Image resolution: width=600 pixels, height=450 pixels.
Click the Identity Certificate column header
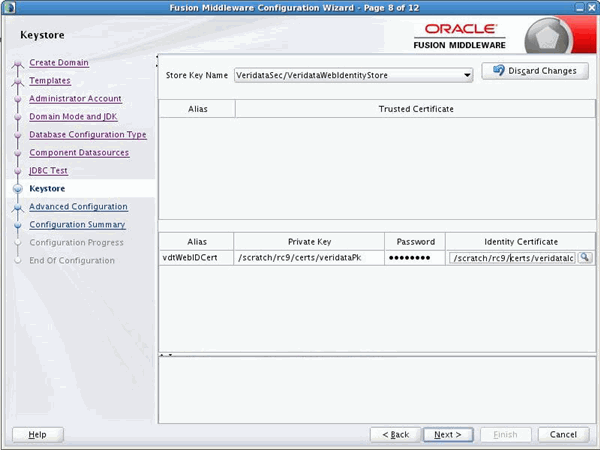[520, 241]
